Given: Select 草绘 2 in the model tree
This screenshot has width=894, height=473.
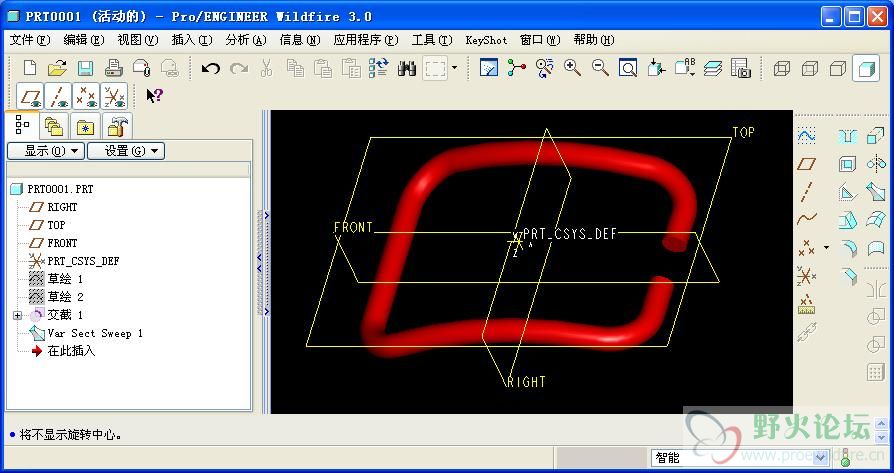Looking at the screenshot, I should coord(65,297).
